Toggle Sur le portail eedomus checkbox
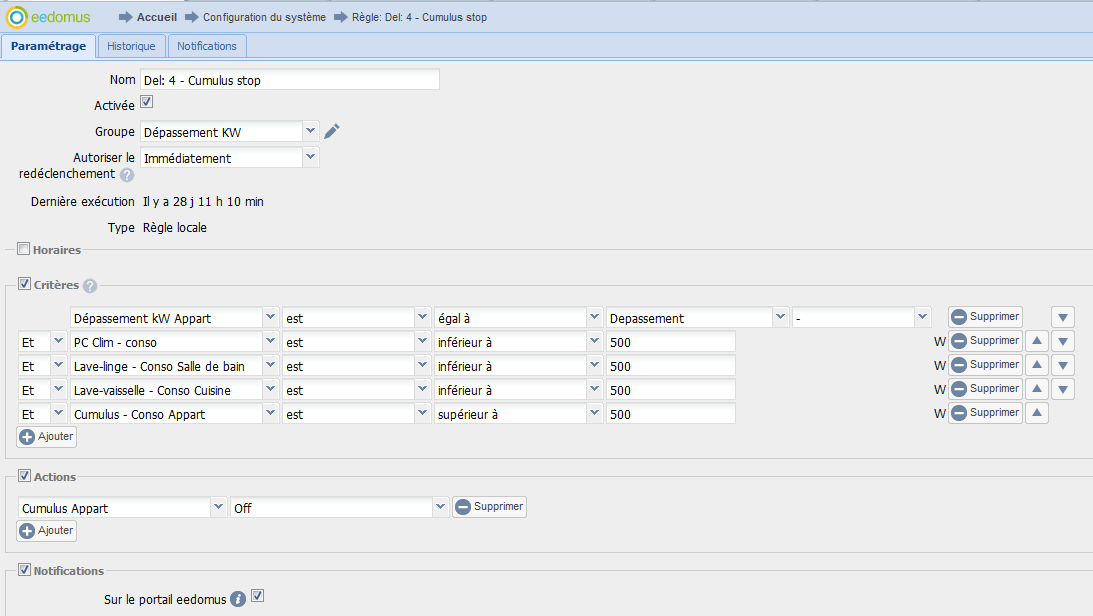This screenshot has width=1093, height=616. (x=258, y=597)
